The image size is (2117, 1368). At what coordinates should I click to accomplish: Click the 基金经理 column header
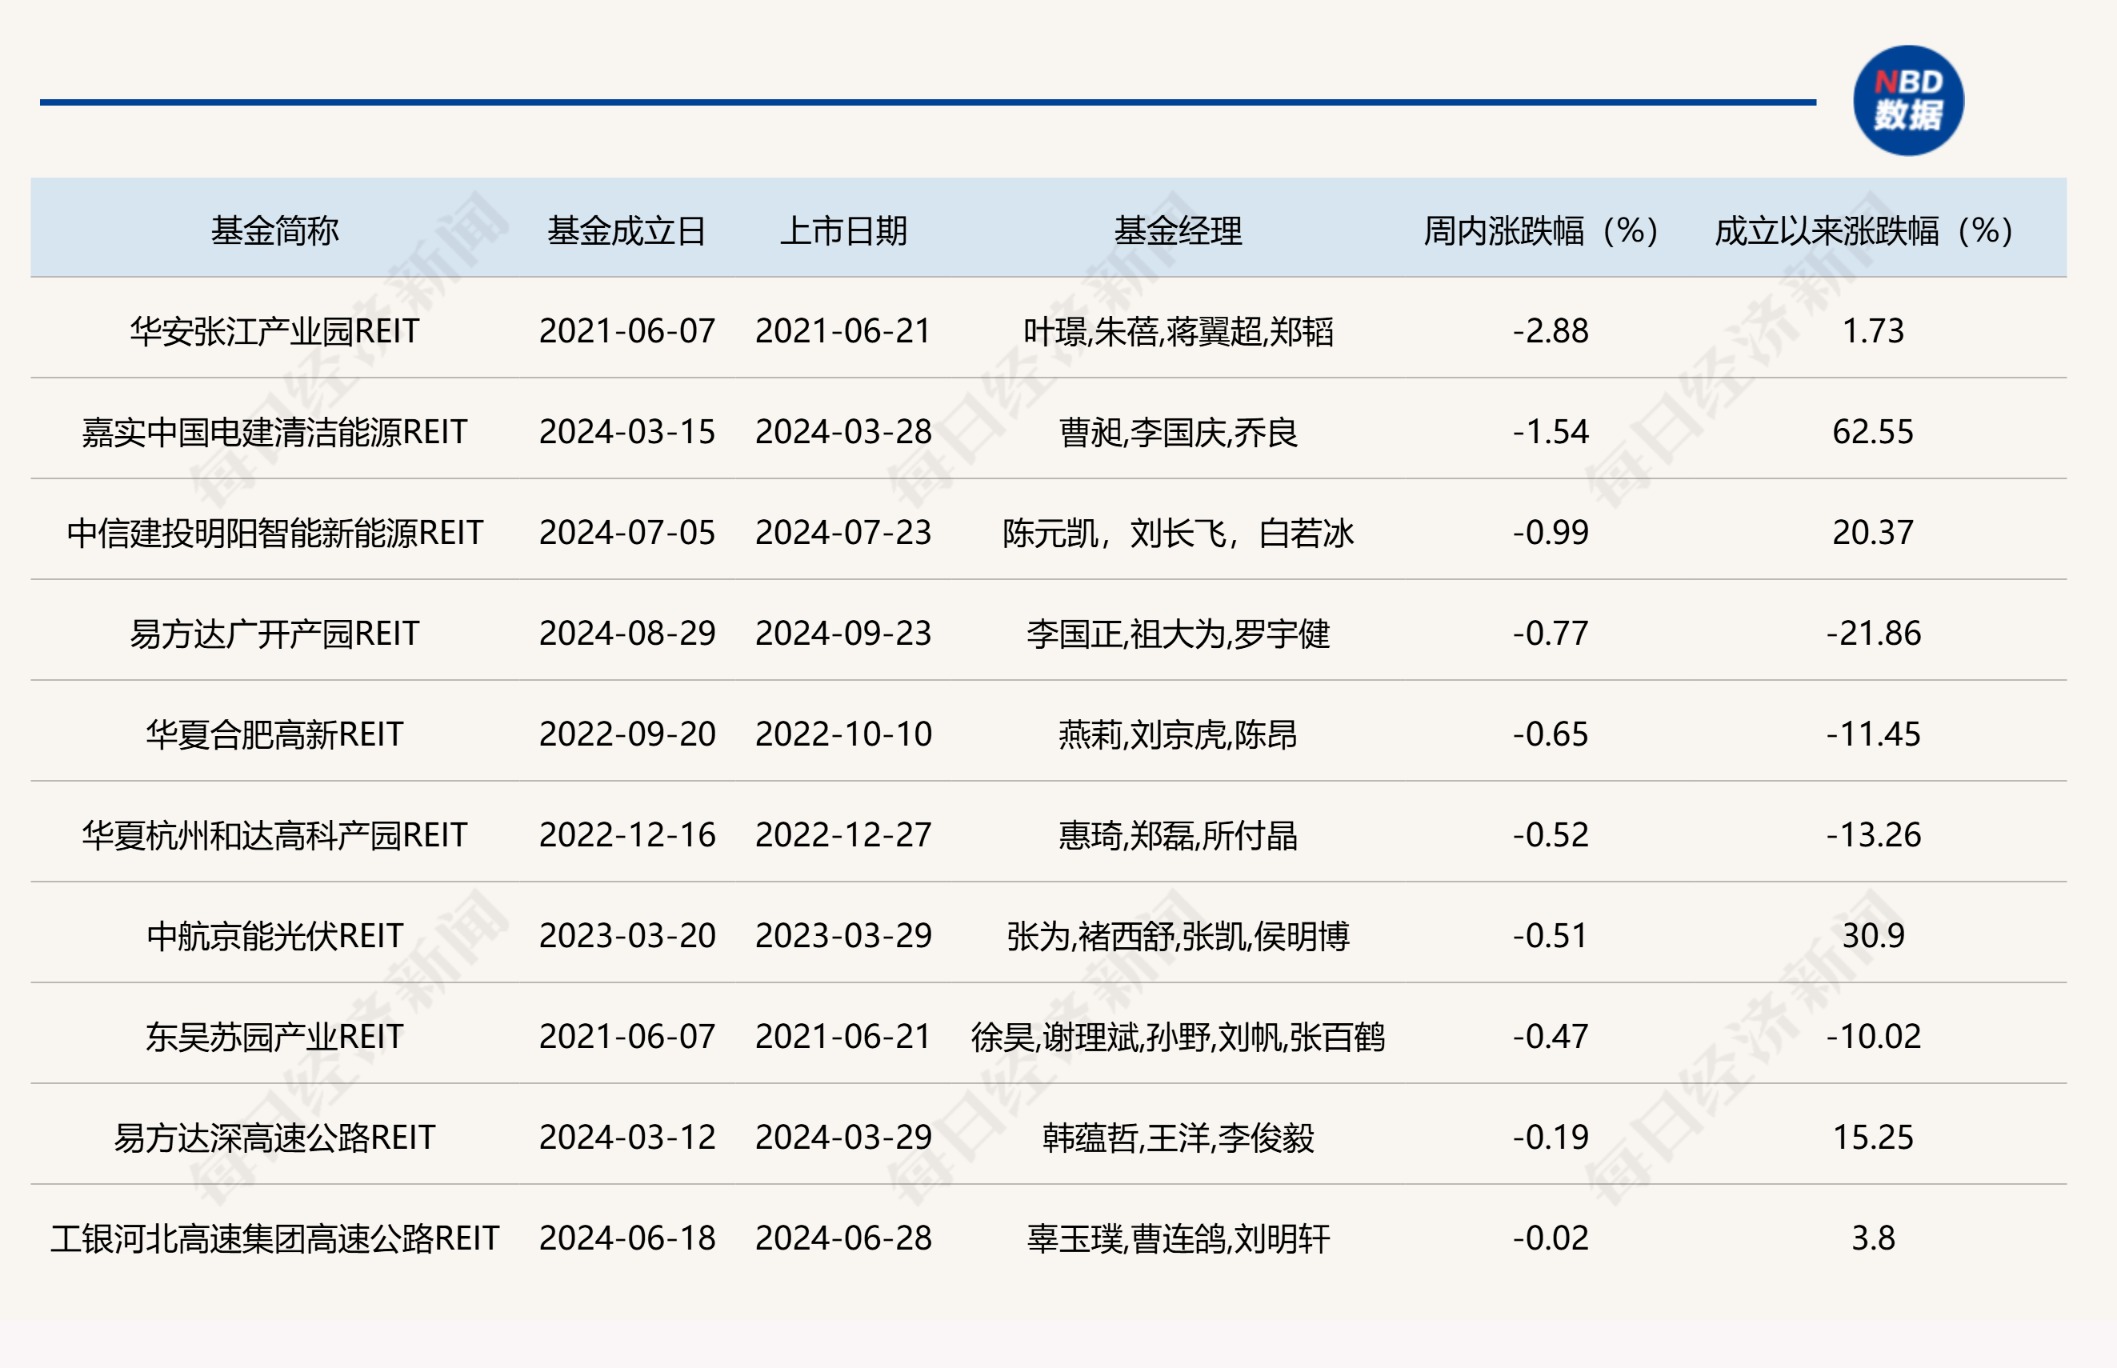coord(1177,229)
